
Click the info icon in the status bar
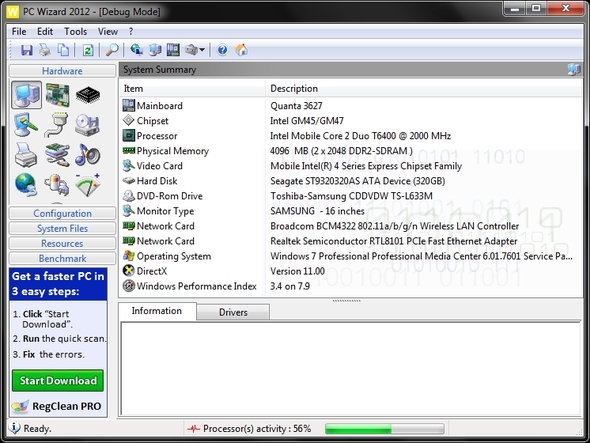(x=14, y=428)
